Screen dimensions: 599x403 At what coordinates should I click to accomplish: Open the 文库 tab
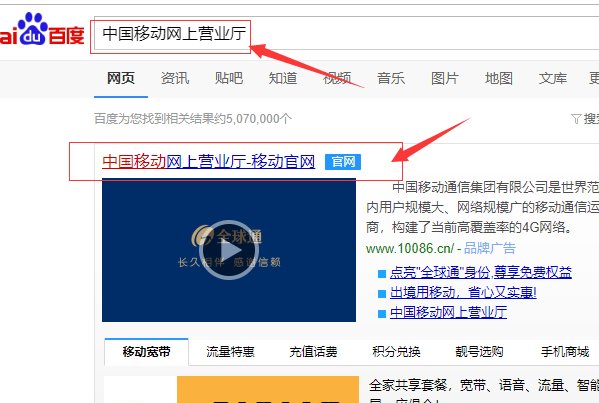pos(553,78)
